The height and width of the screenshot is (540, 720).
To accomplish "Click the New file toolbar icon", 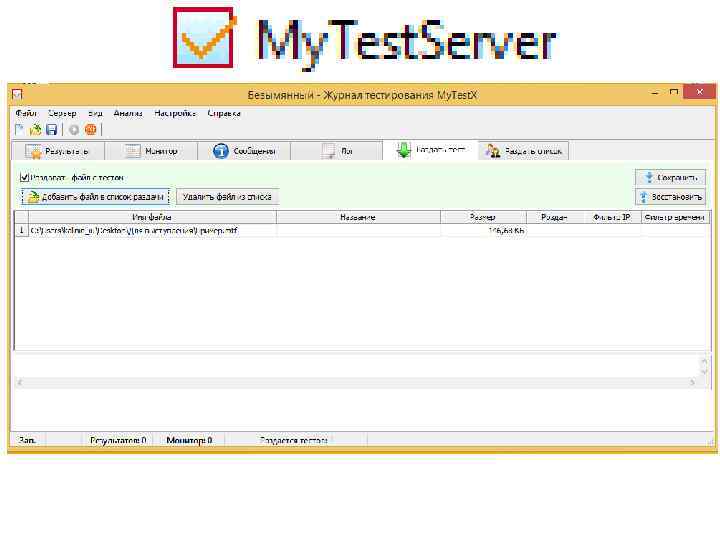I will click(x=19, y=130).
